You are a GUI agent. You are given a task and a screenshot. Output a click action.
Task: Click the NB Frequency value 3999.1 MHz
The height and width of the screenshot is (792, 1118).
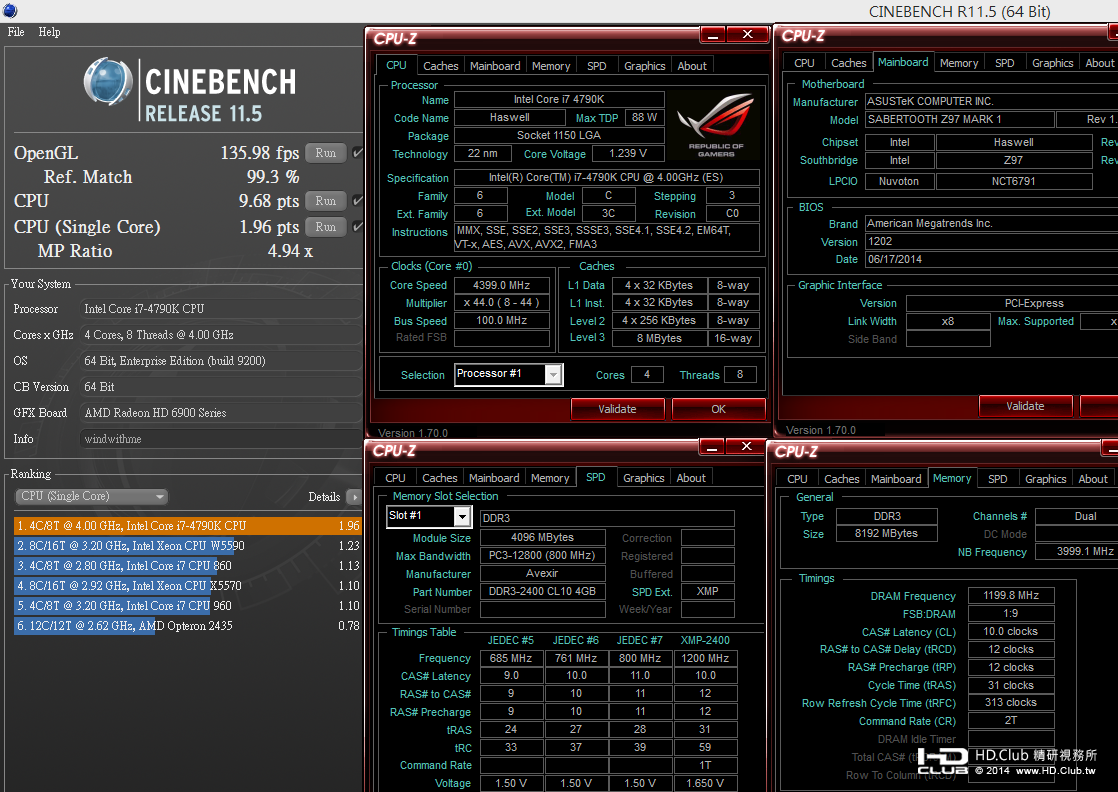pos(1077,551)
